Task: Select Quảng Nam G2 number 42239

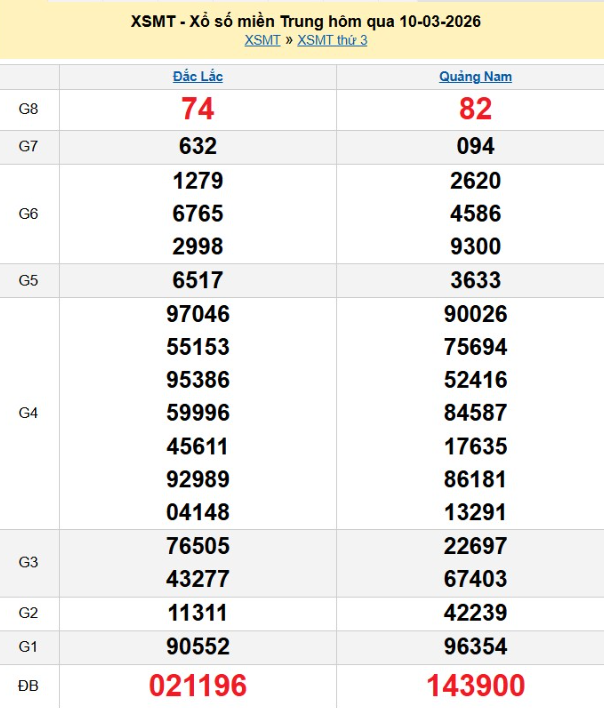Action: (475, 613)
